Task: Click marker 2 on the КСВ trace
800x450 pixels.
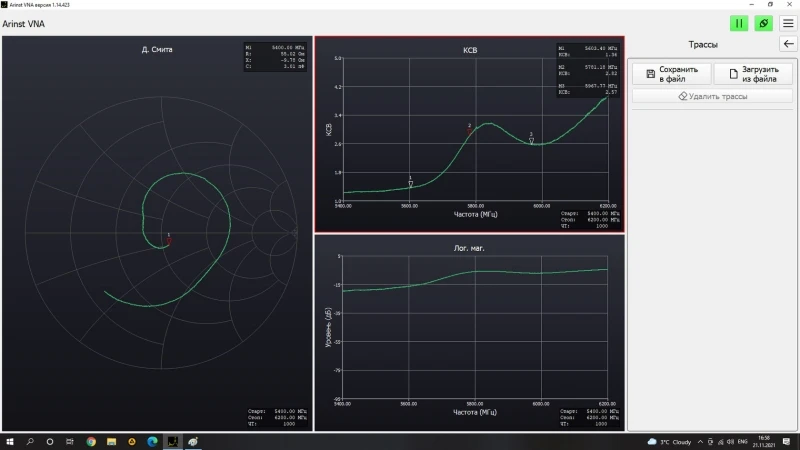Action: [x=469, y=131]
